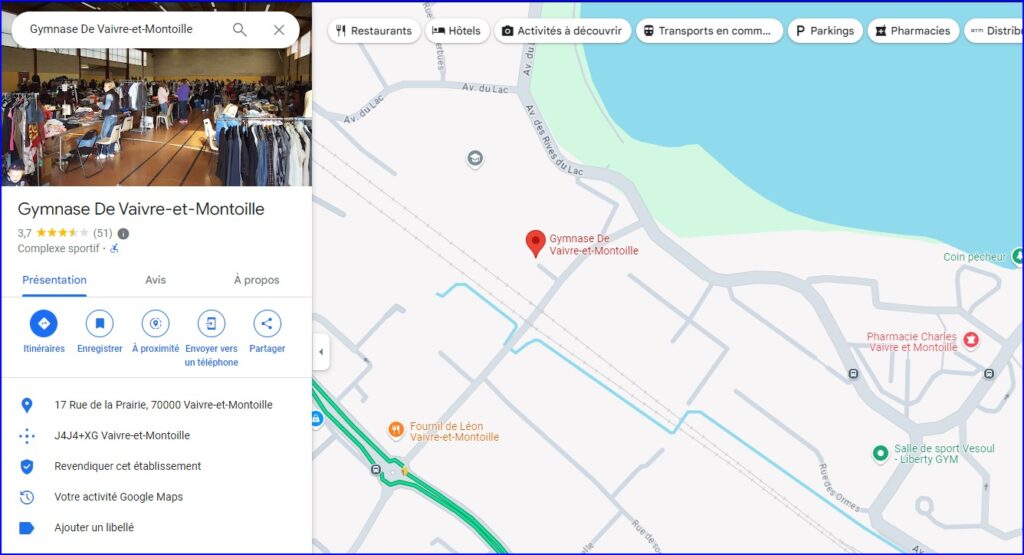Click the Coin pêcheur map label
The width and height of the screenshot is (1024, 555).
click(974, 257)
